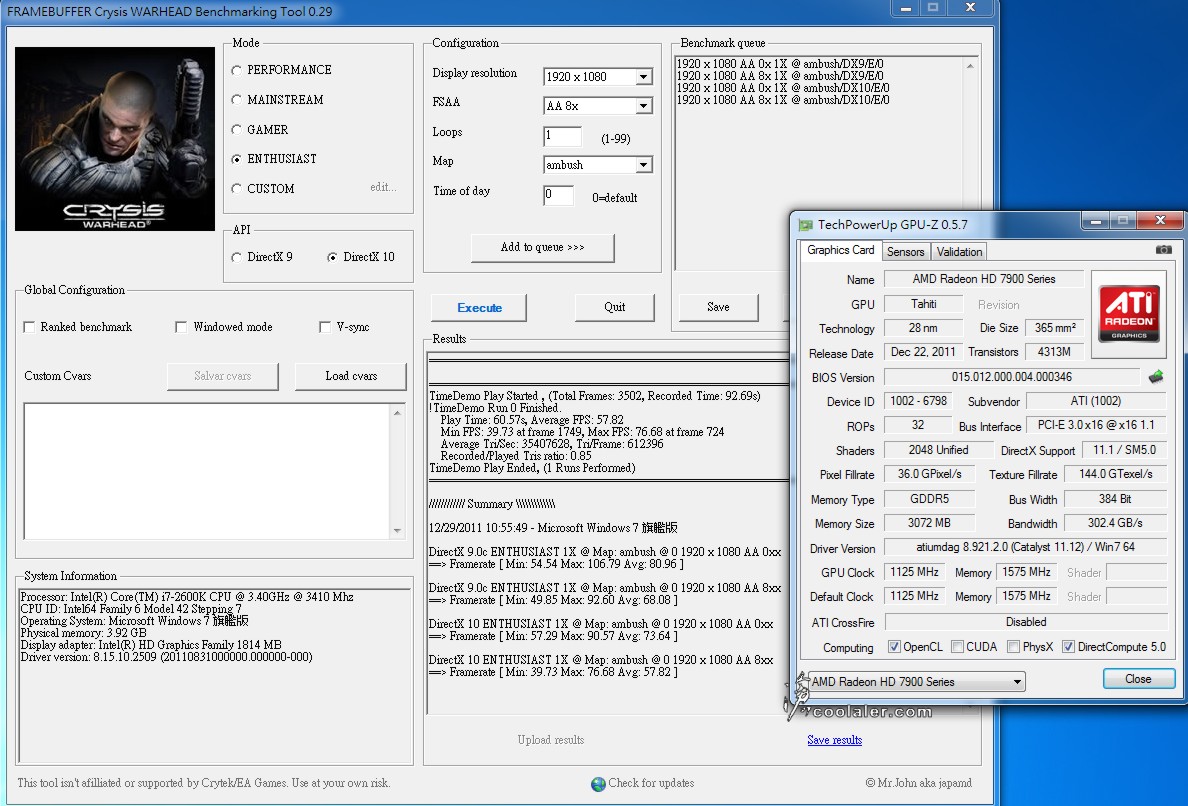The height and width of the screenshot is (806, 1188).
Task: Choose the GAMER mode radio button
Action: click(x=236, y=130)
